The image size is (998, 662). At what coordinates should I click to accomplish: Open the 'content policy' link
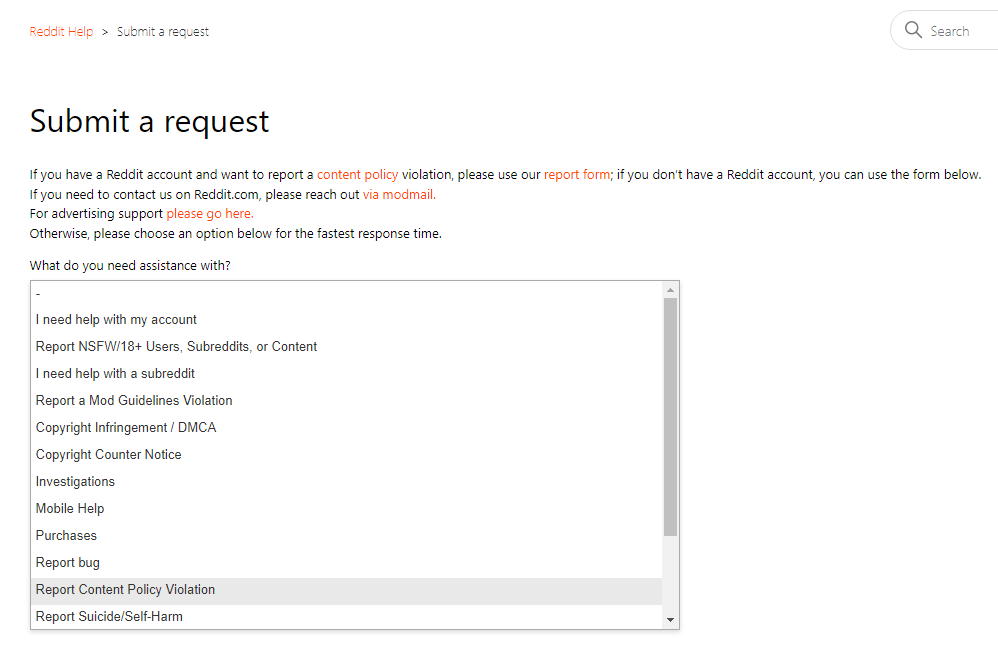click(x=357, y=174)
